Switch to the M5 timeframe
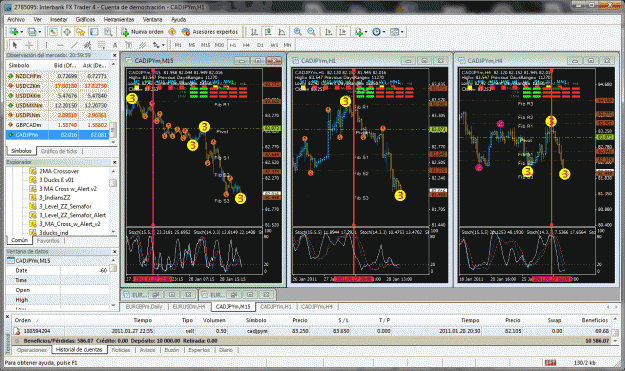 point(192,45)
